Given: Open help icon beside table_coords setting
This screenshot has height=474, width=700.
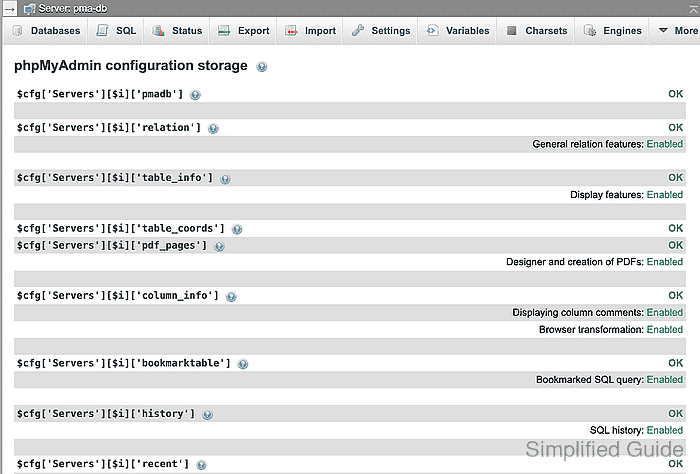Looking at the screenshot, I should [237, 229].
